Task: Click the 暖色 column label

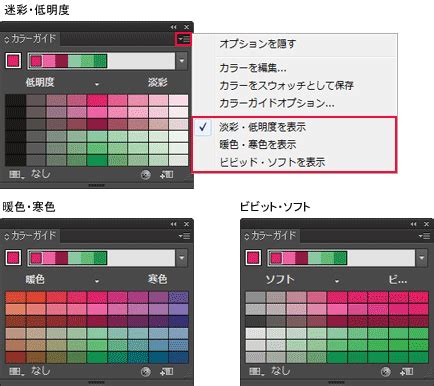Action: click(x=35, y=279)
